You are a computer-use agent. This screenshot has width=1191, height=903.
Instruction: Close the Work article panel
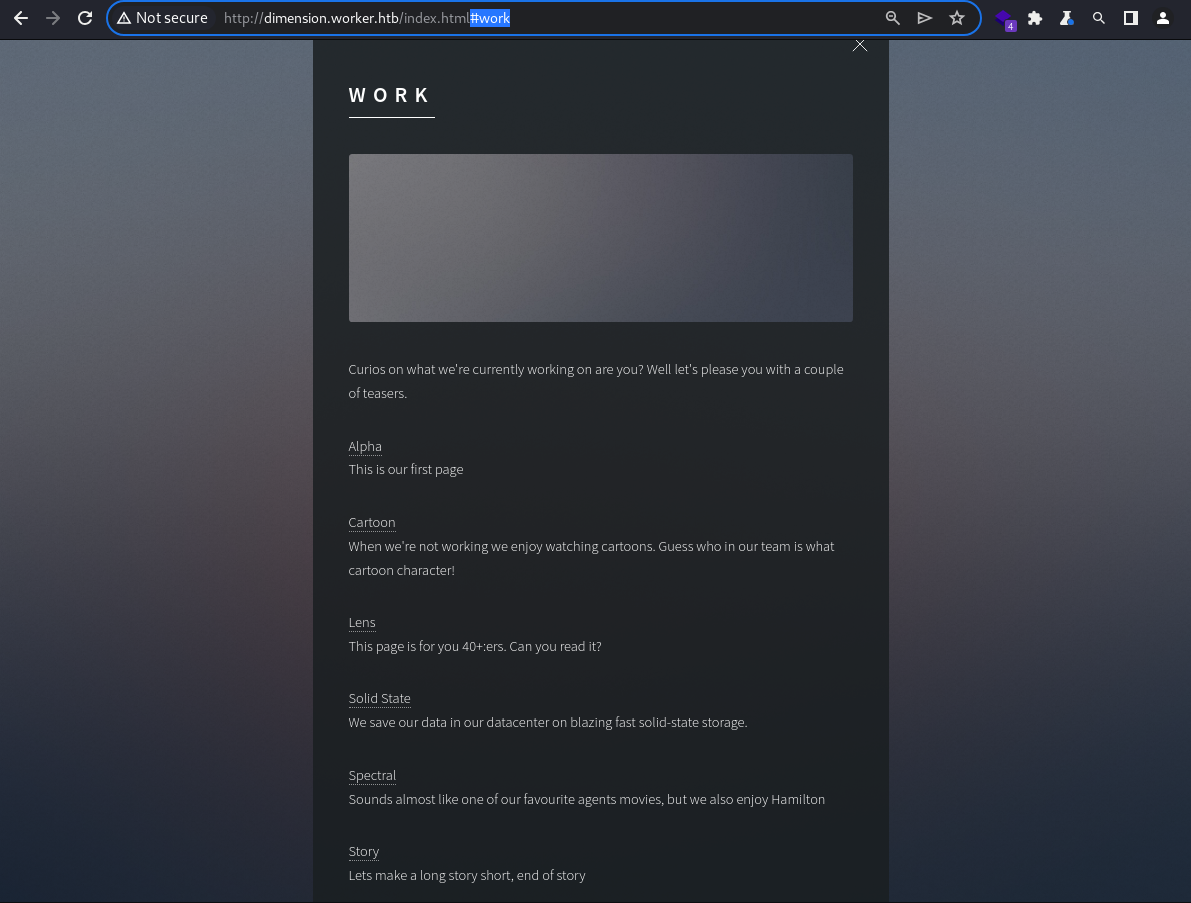pyautogui.click(x=860, y=46)
